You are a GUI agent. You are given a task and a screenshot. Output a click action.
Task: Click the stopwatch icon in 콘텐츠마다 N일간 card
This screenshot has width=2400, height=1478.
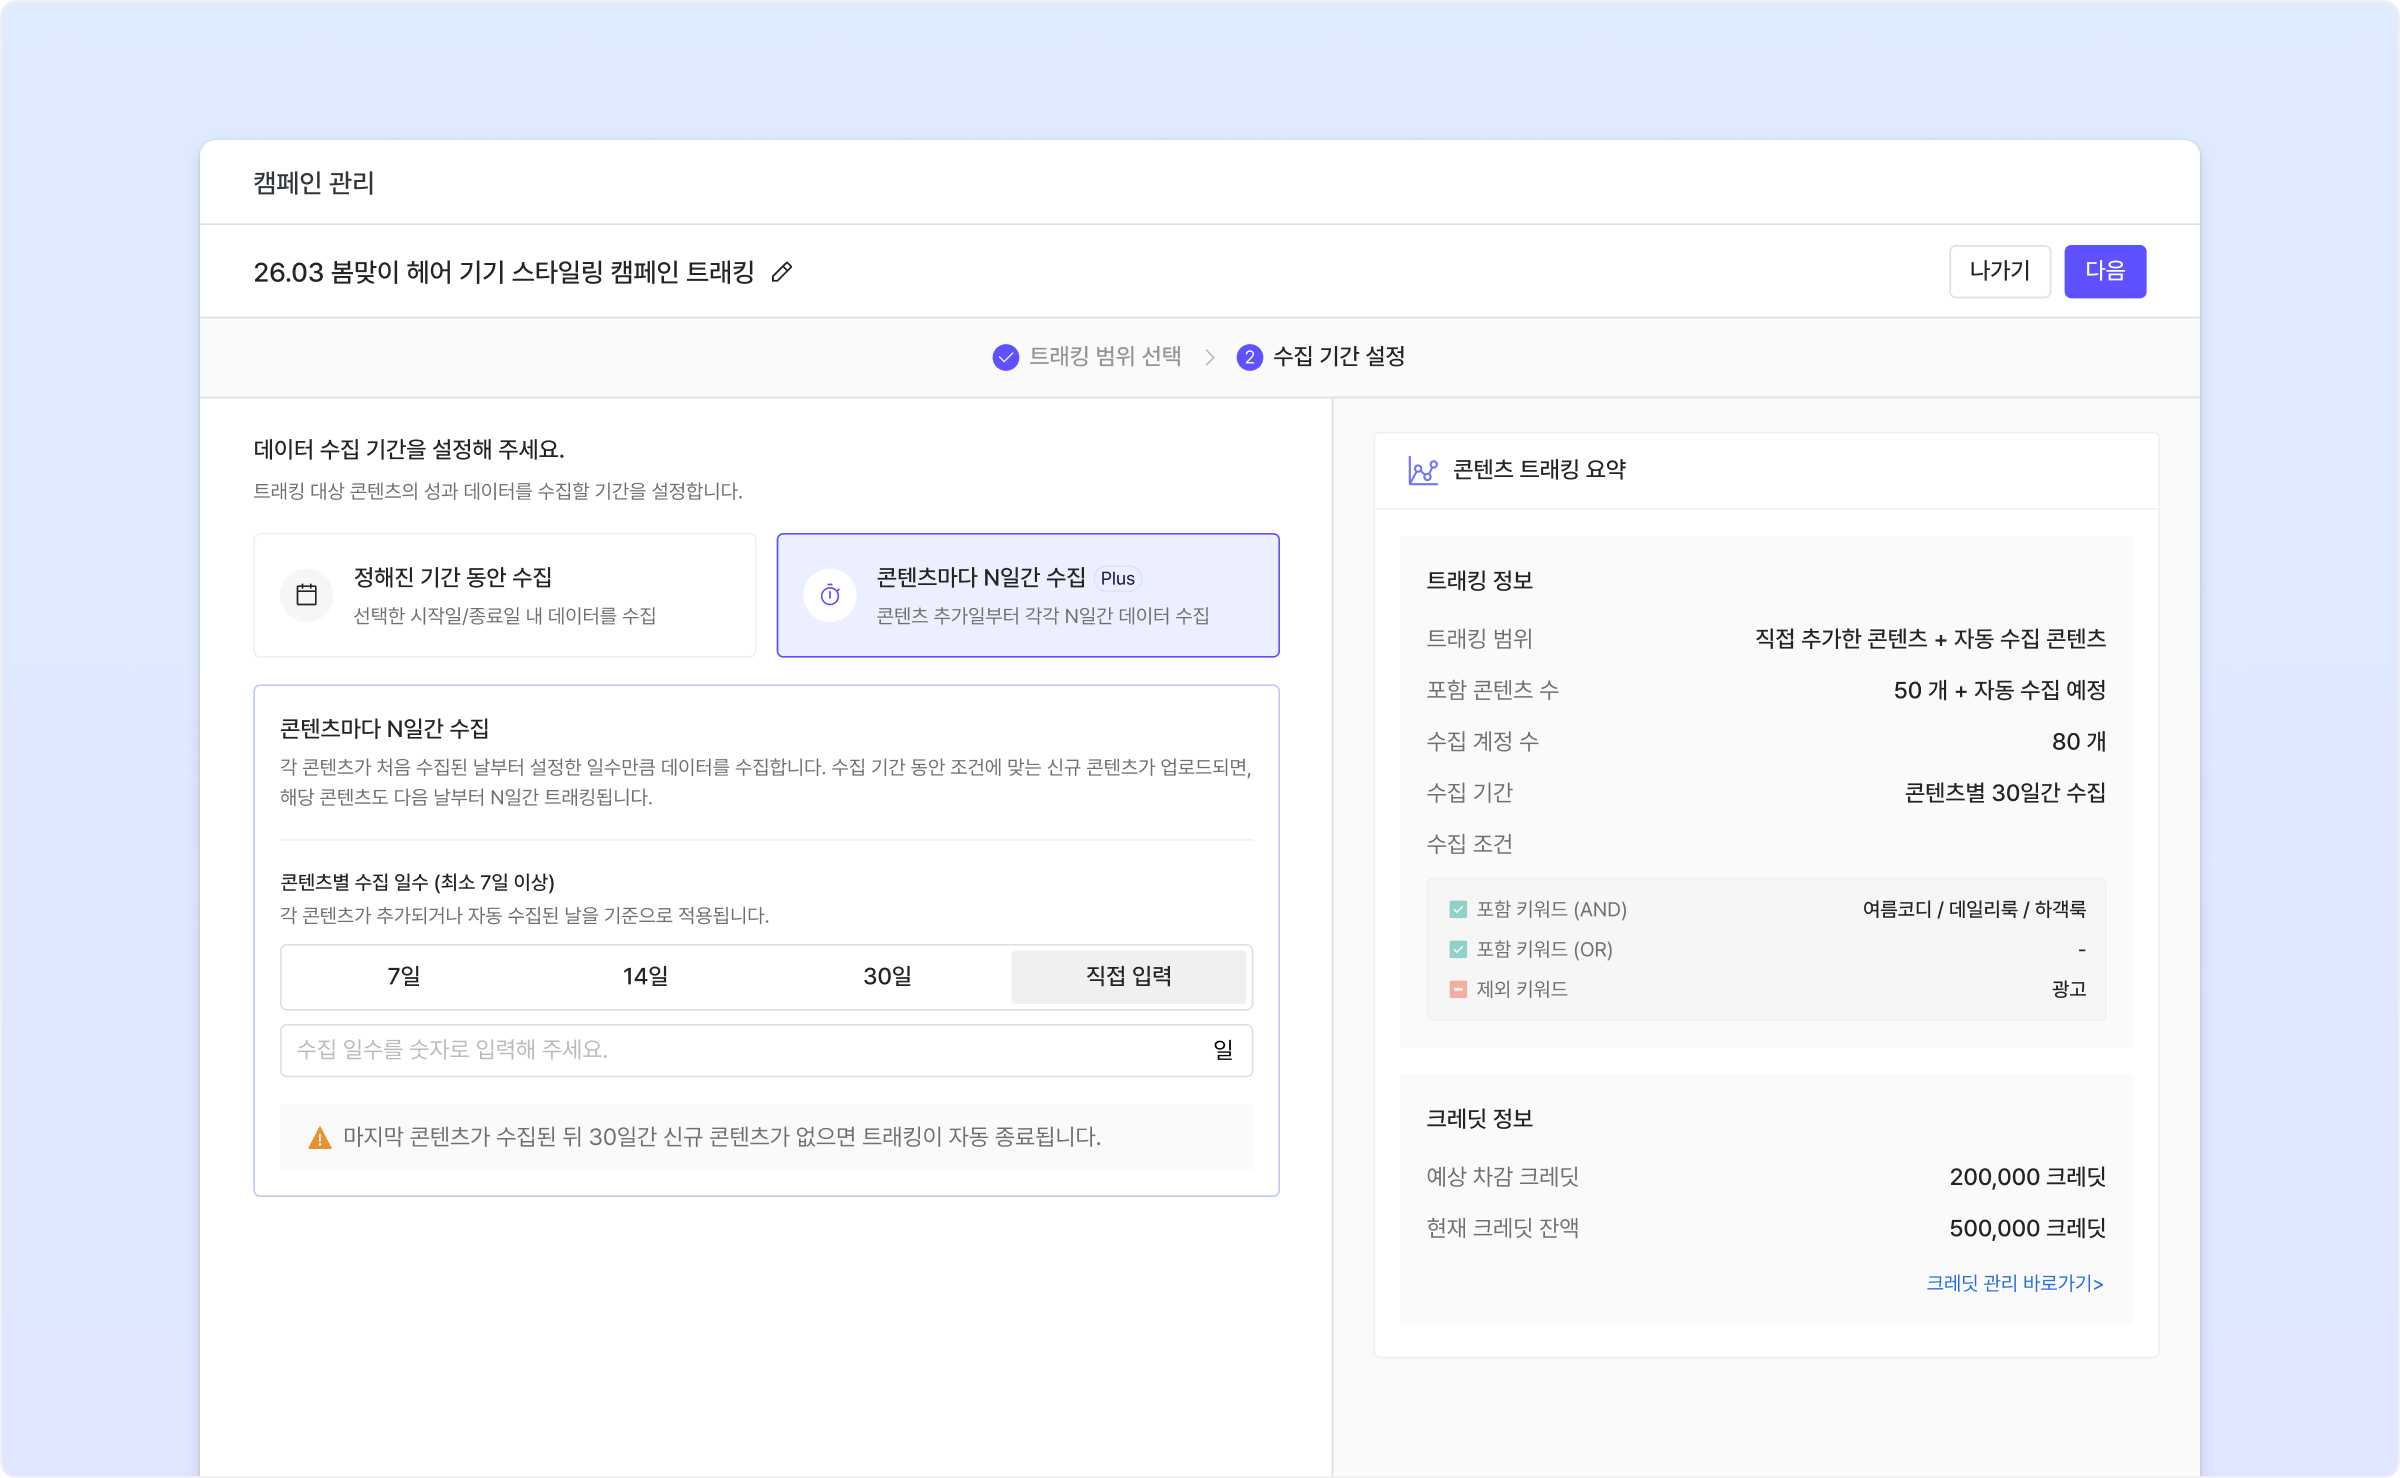[830, 595]
